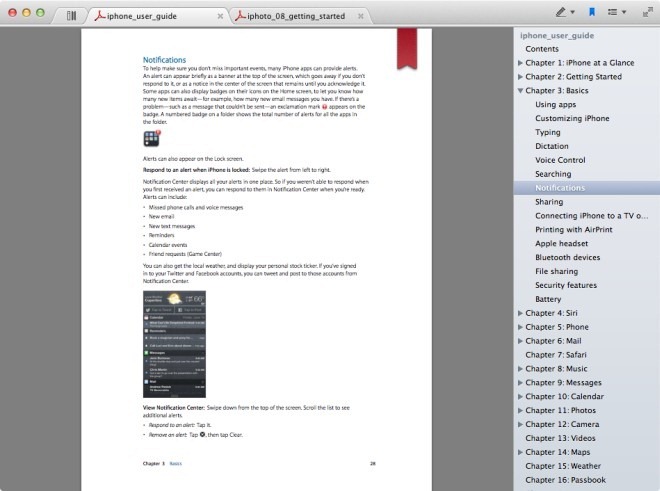Click the green zoom window button
The image size is (660, 491).
[x=40, y=13]
